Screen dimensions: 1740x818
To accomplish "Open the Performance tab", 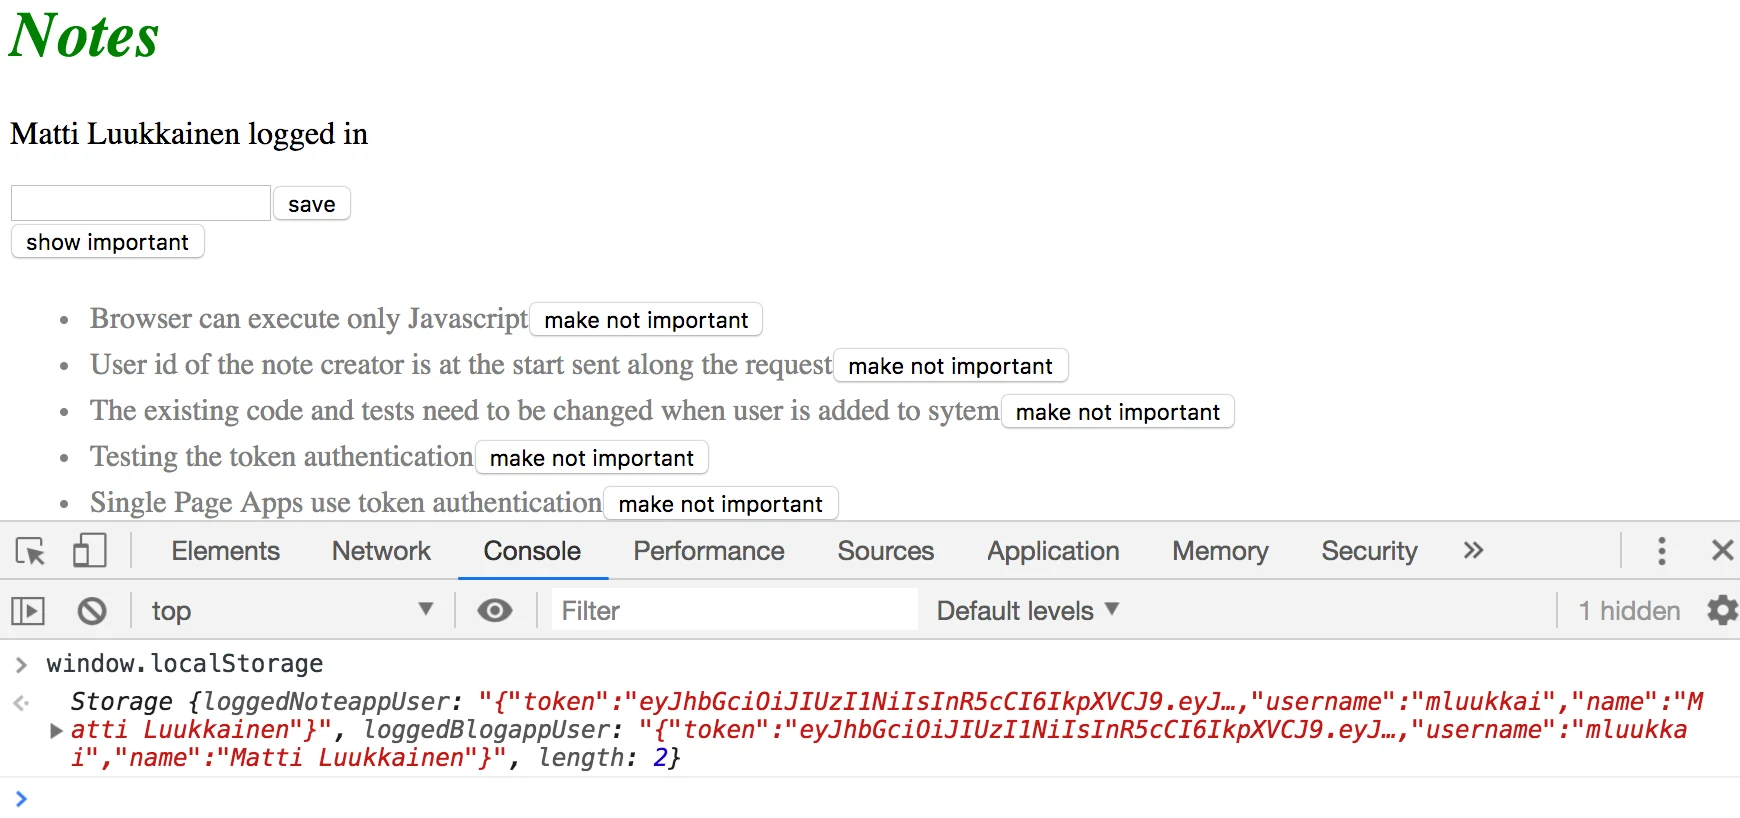I will [x=709, y=551].
